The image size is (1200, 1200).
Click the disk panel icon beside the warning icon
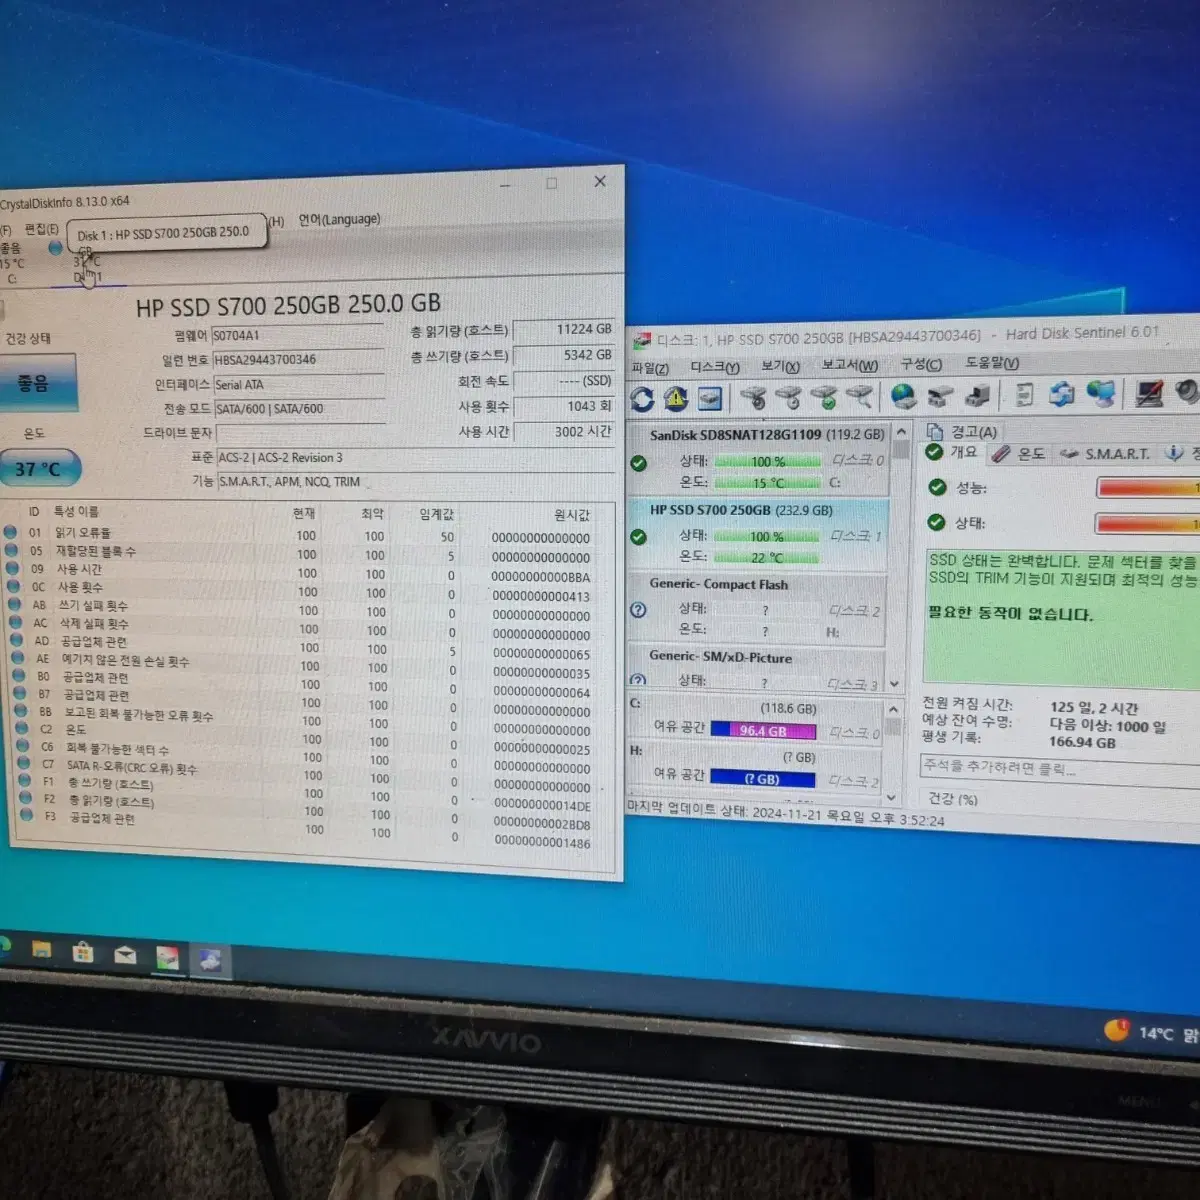coord(710,399)
